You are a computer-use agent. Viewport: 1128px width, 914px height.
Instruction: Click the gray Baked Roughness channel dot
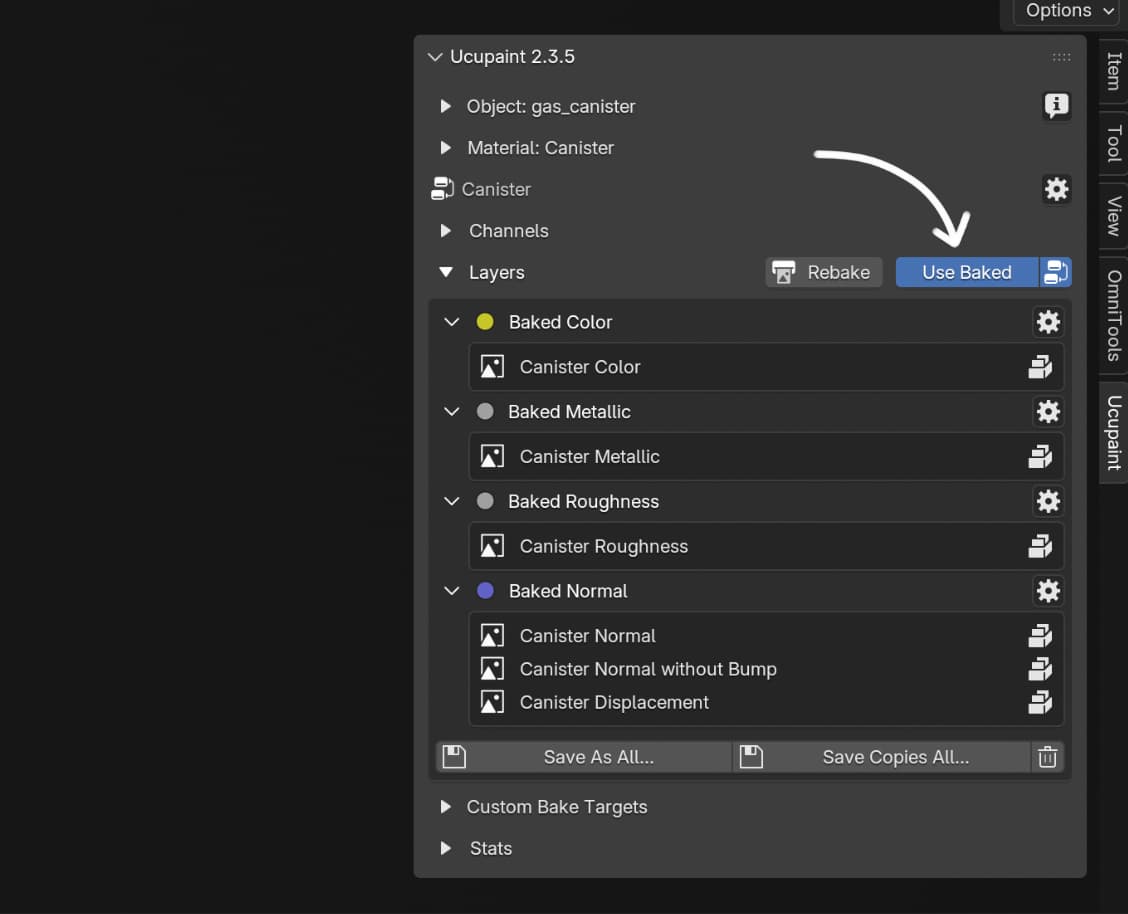coord(485,501)
